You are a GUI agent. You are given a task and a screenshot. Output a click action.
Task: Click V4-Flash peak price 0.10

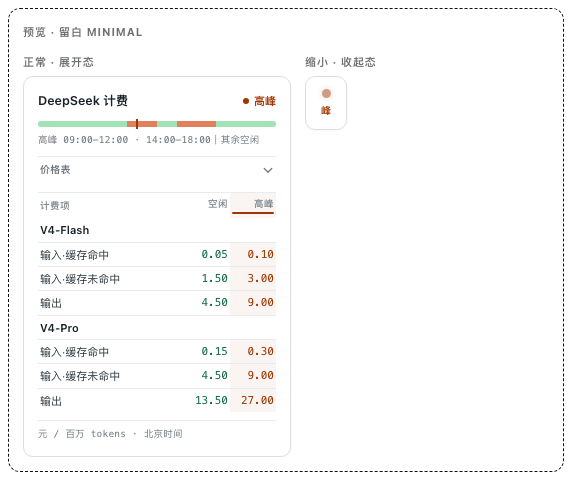click(x=260, y=254)
